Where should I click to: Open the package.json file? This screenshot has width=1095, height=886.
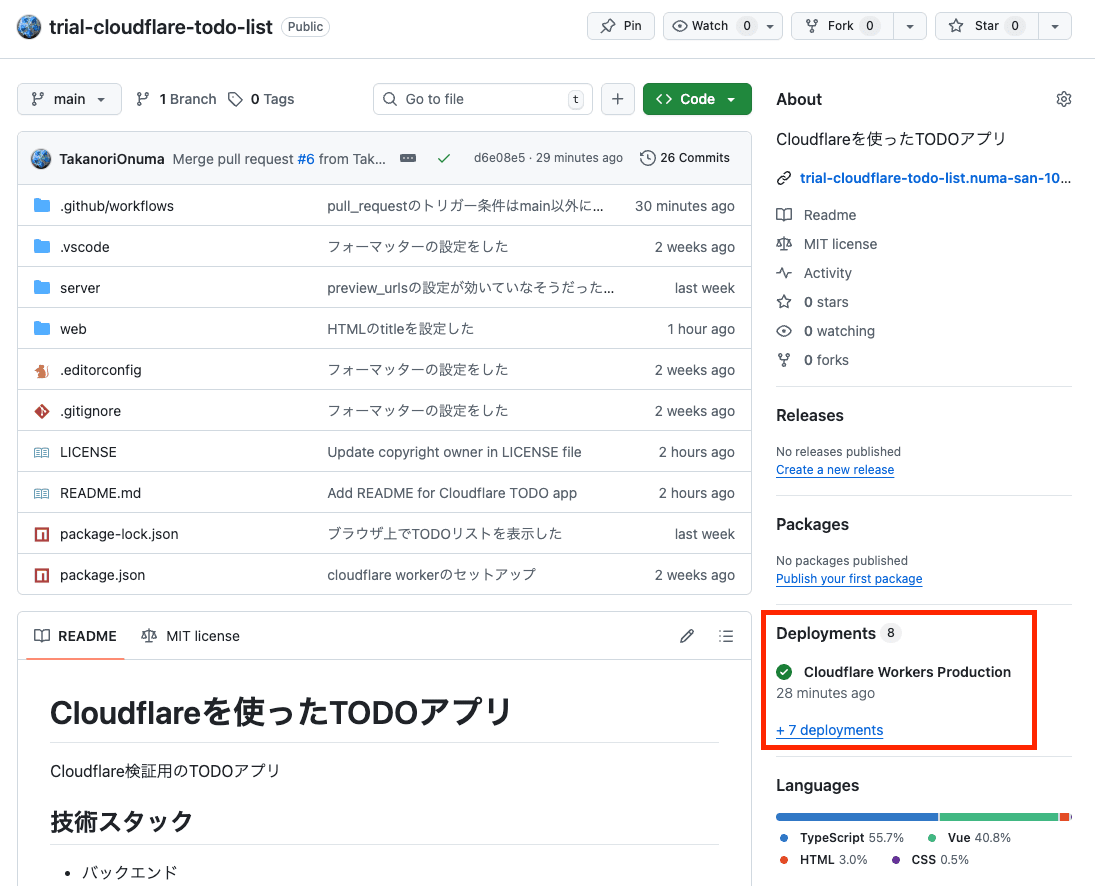click(103, 575)
